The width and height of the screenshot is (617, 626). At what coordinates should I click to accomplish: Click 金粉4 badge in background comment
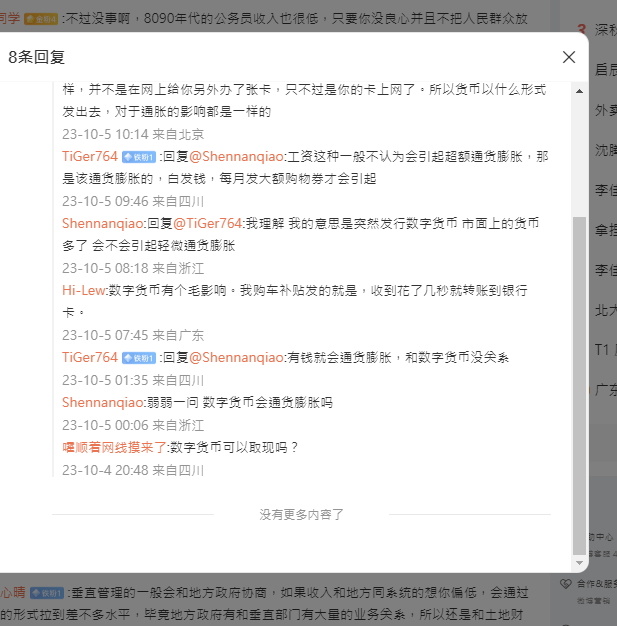41,19
